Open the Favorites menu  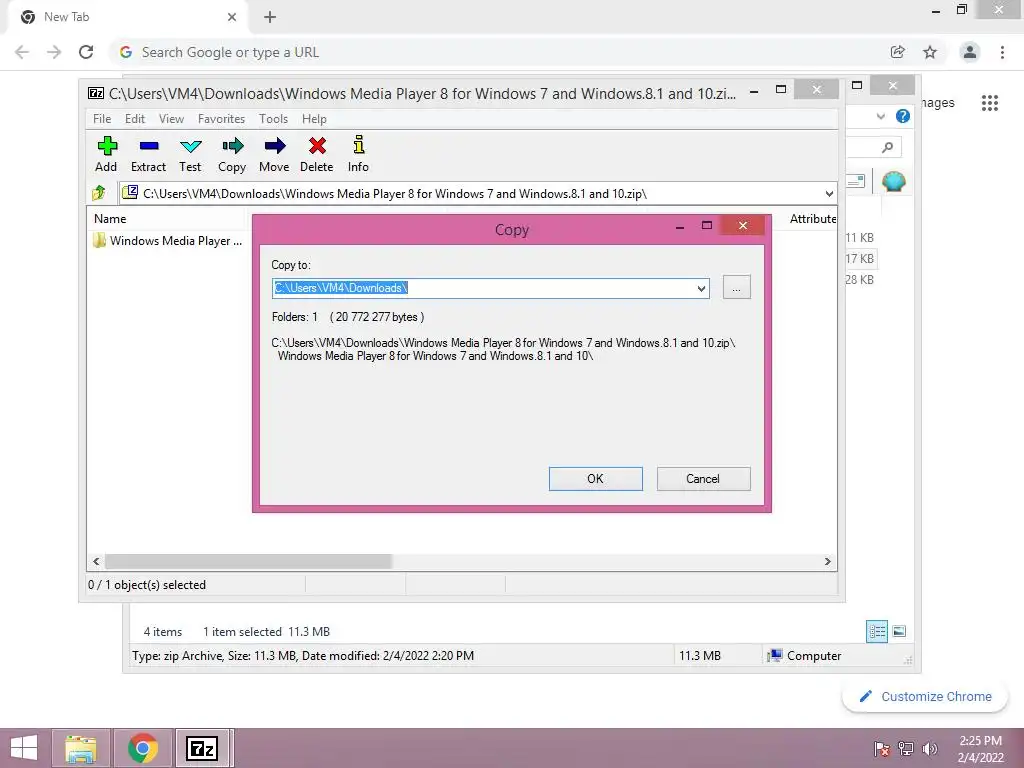click(x=221, y=119)
